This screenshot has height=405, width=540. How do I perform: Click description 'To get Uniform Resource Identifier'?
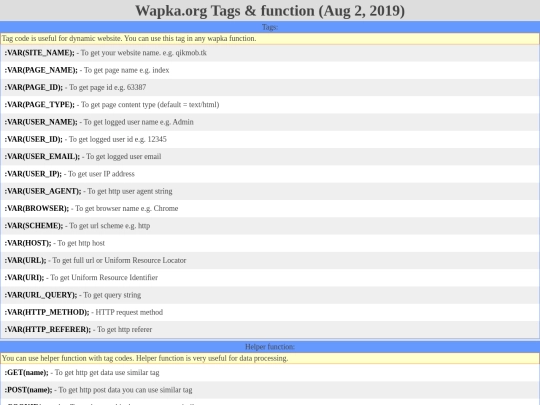104,278
